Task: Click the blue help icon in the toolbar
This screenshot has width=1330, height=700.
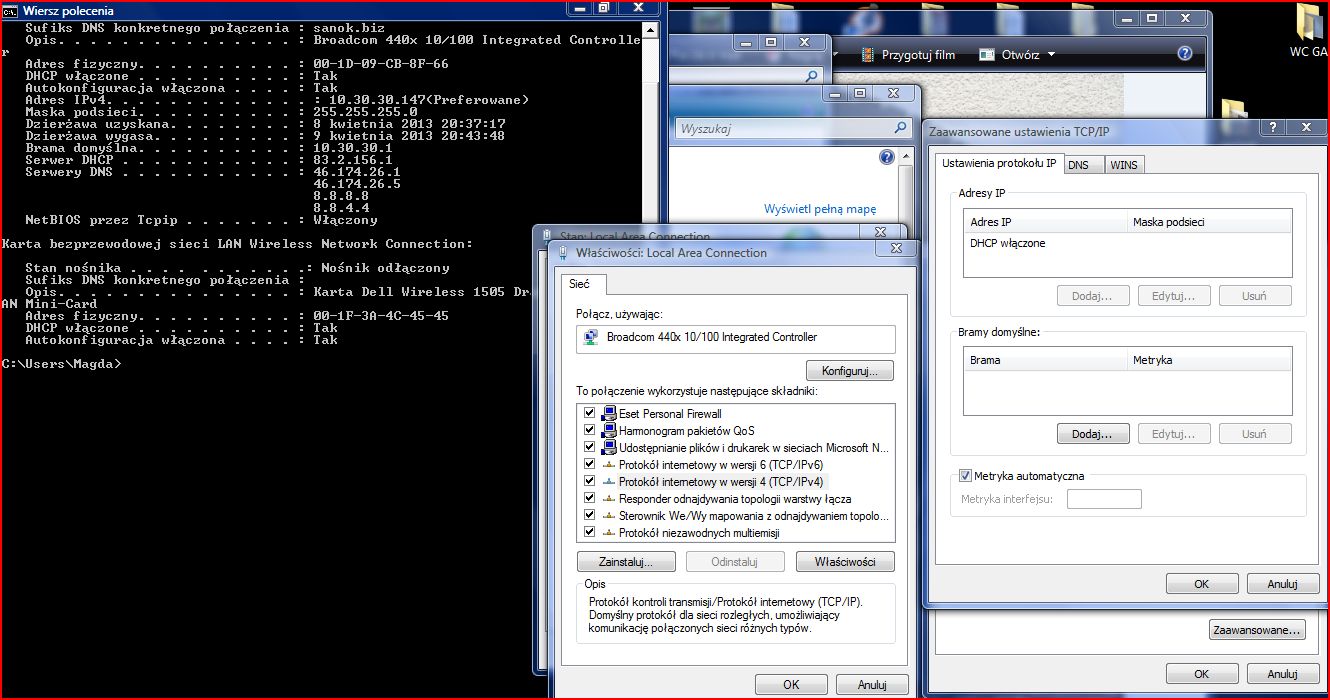Action: point(1185,54)
